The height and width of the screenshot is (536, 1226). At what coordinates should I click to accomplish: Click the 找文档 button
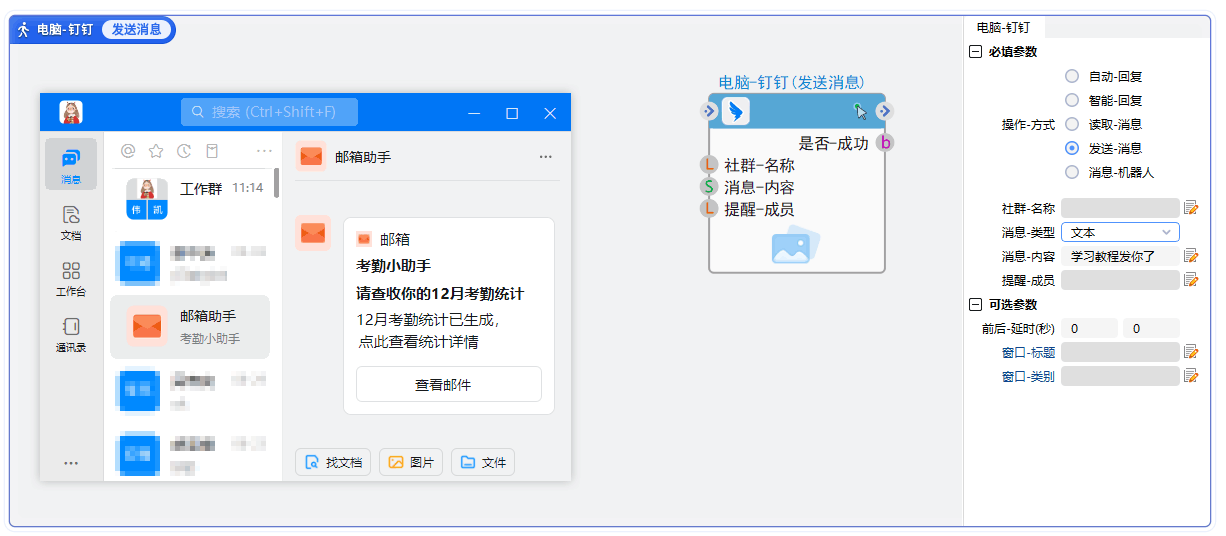(x=334, y=462)
